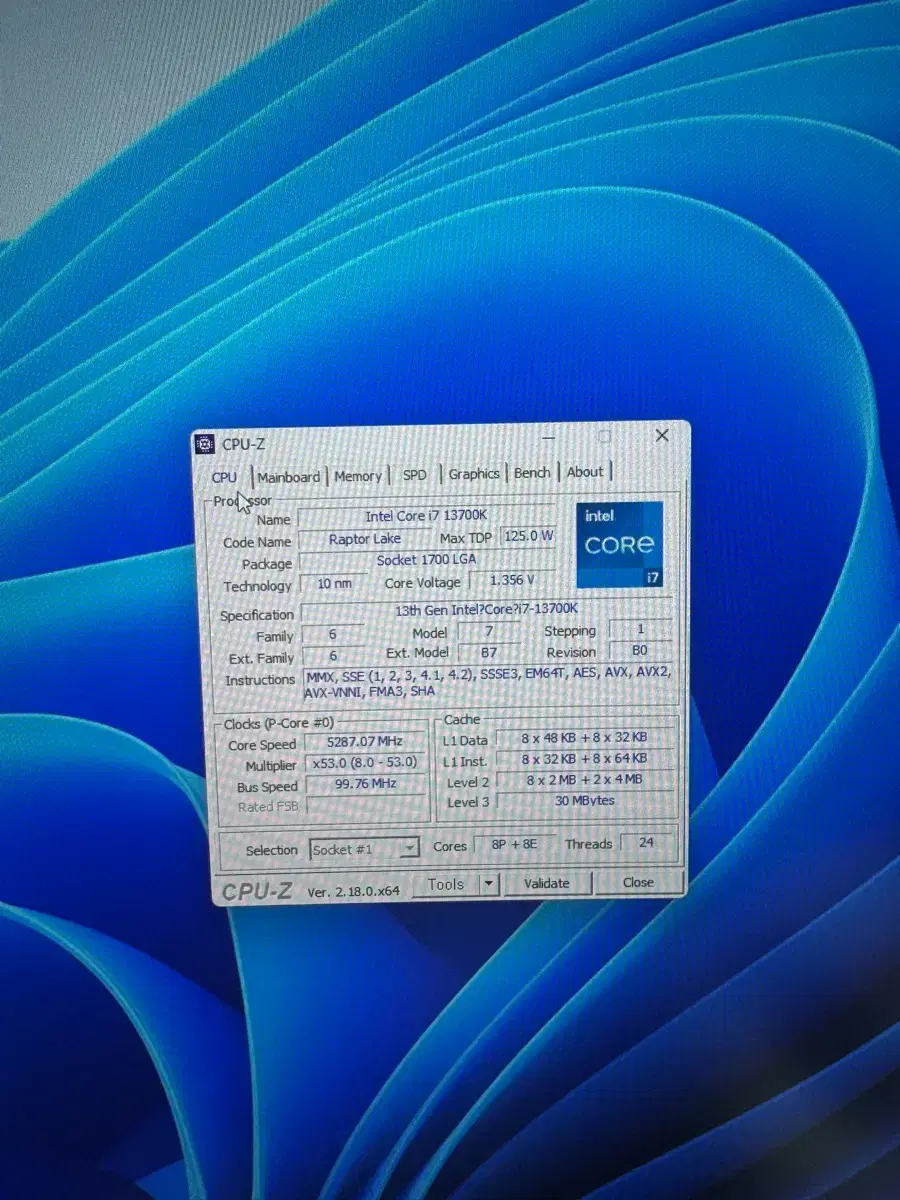900x1200 pixels.
Task: Click the L1 Data cache value
Action: coord(584,738)
